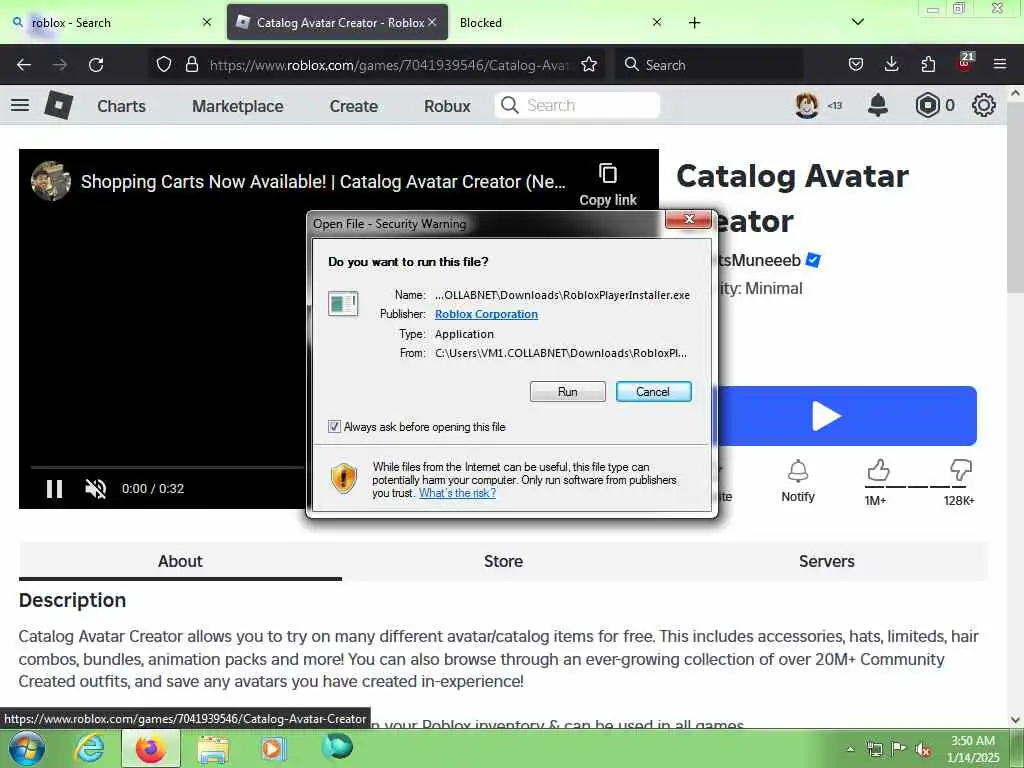This screenshot has height=768, width=1024.
Task: Open the Roblox Corporation publisher link
Action: [486, 314]
